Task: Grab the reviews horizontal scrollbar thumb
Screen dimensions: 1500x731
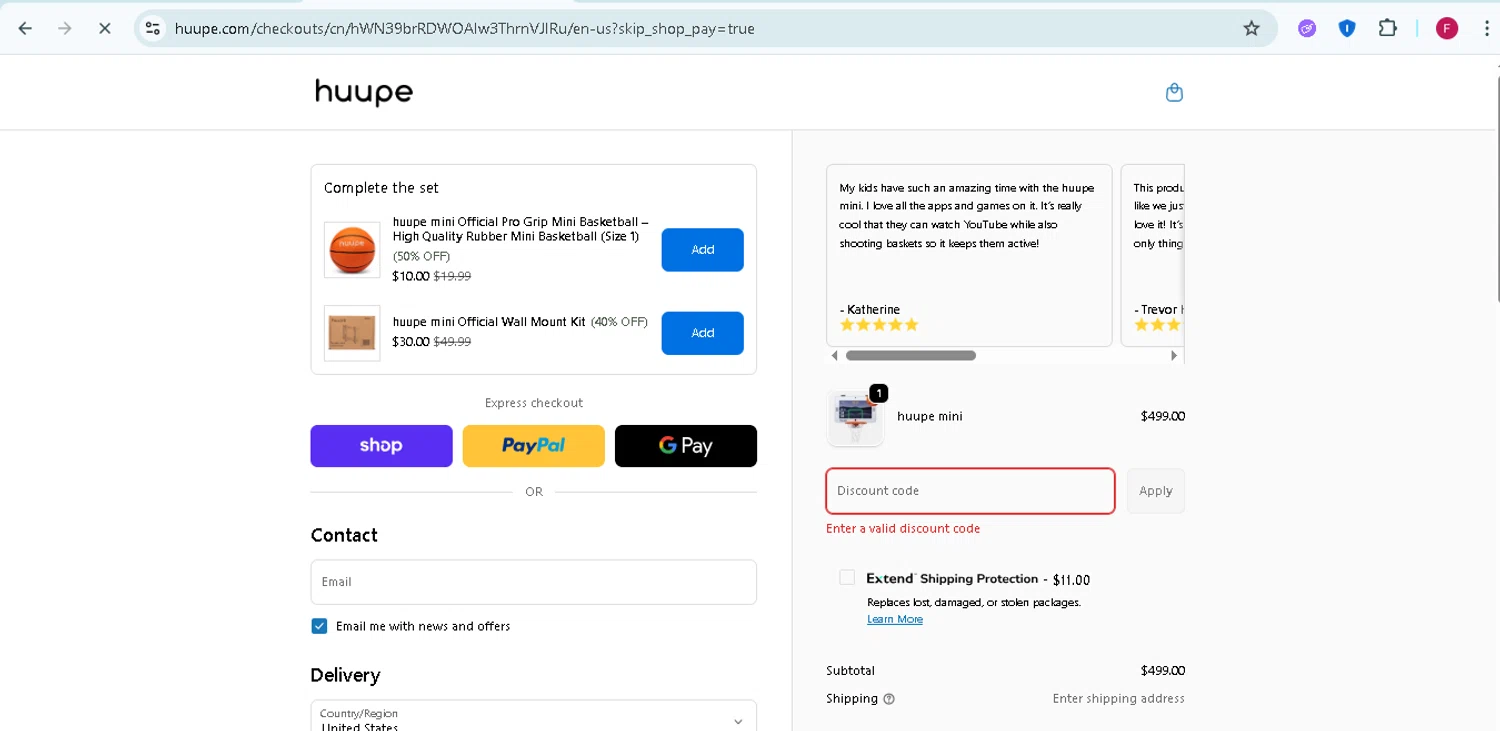Action: pyautogui.click(x=910, y=355)
